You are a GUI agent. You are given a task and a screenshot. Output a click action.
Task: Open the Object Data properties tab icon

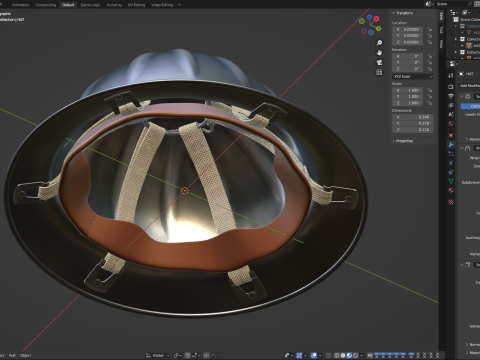tap(451, 181)
